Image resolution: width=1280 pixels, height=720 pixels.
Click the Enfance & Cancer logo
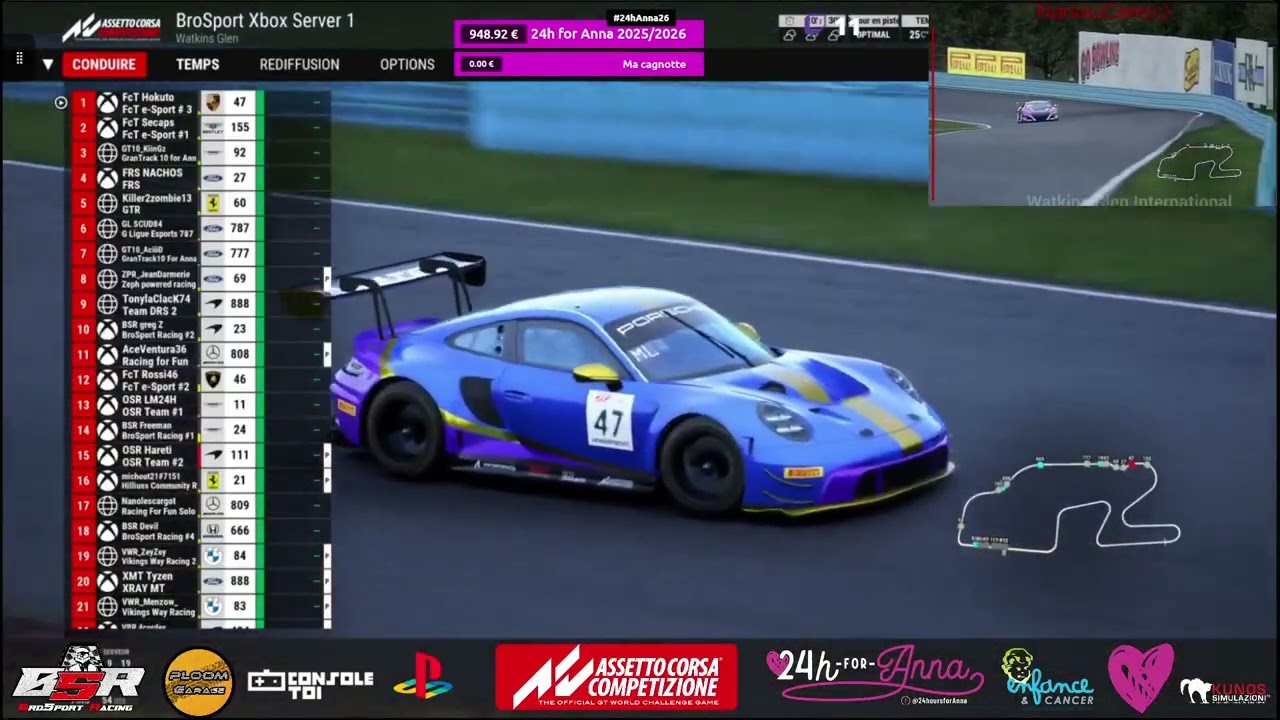click(x=1046, y=677)
